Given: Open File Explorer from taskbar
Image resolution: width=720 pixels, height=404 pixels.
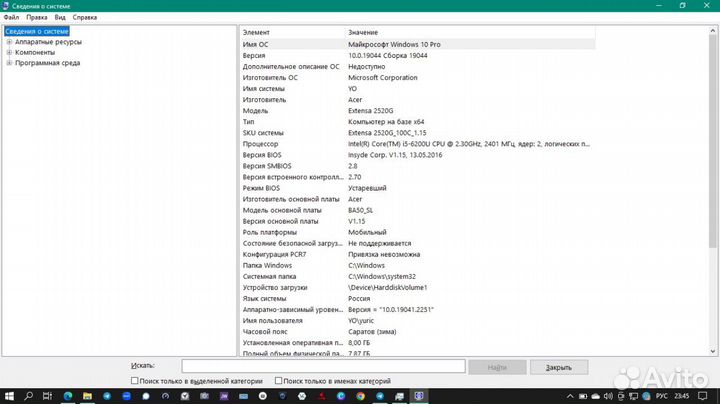Looking at the screenshot, I should point(87,396).
